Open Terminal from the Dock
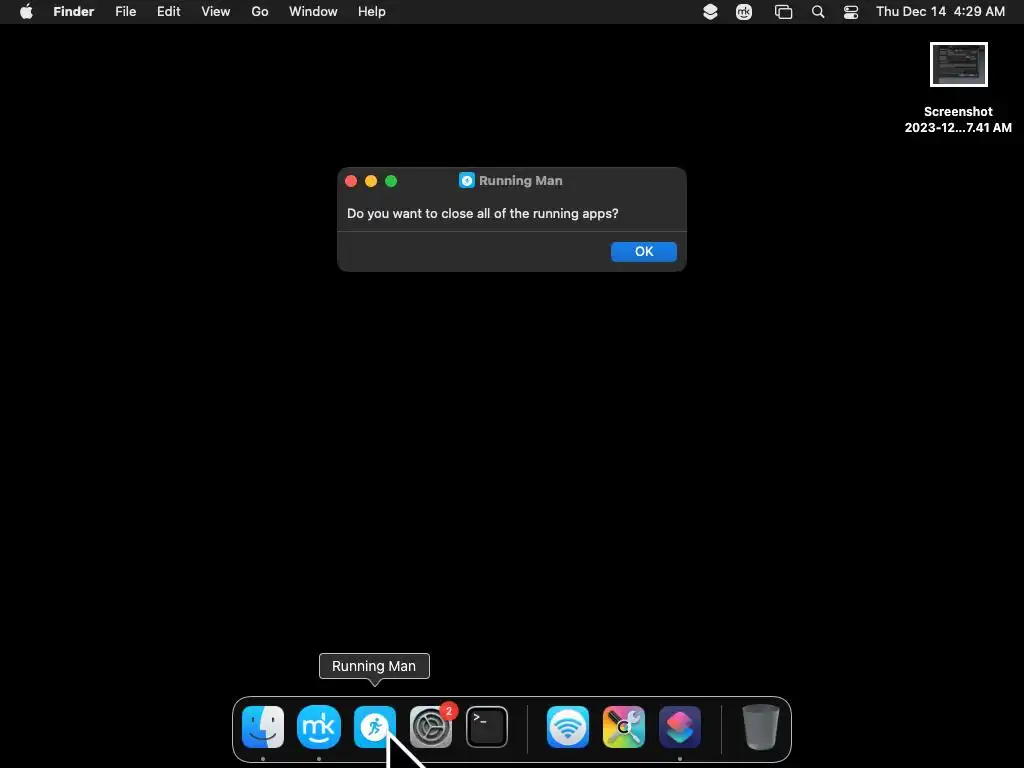Image resolution: width=1024 pixels, height=768 pixels. (x=487, y=726)
